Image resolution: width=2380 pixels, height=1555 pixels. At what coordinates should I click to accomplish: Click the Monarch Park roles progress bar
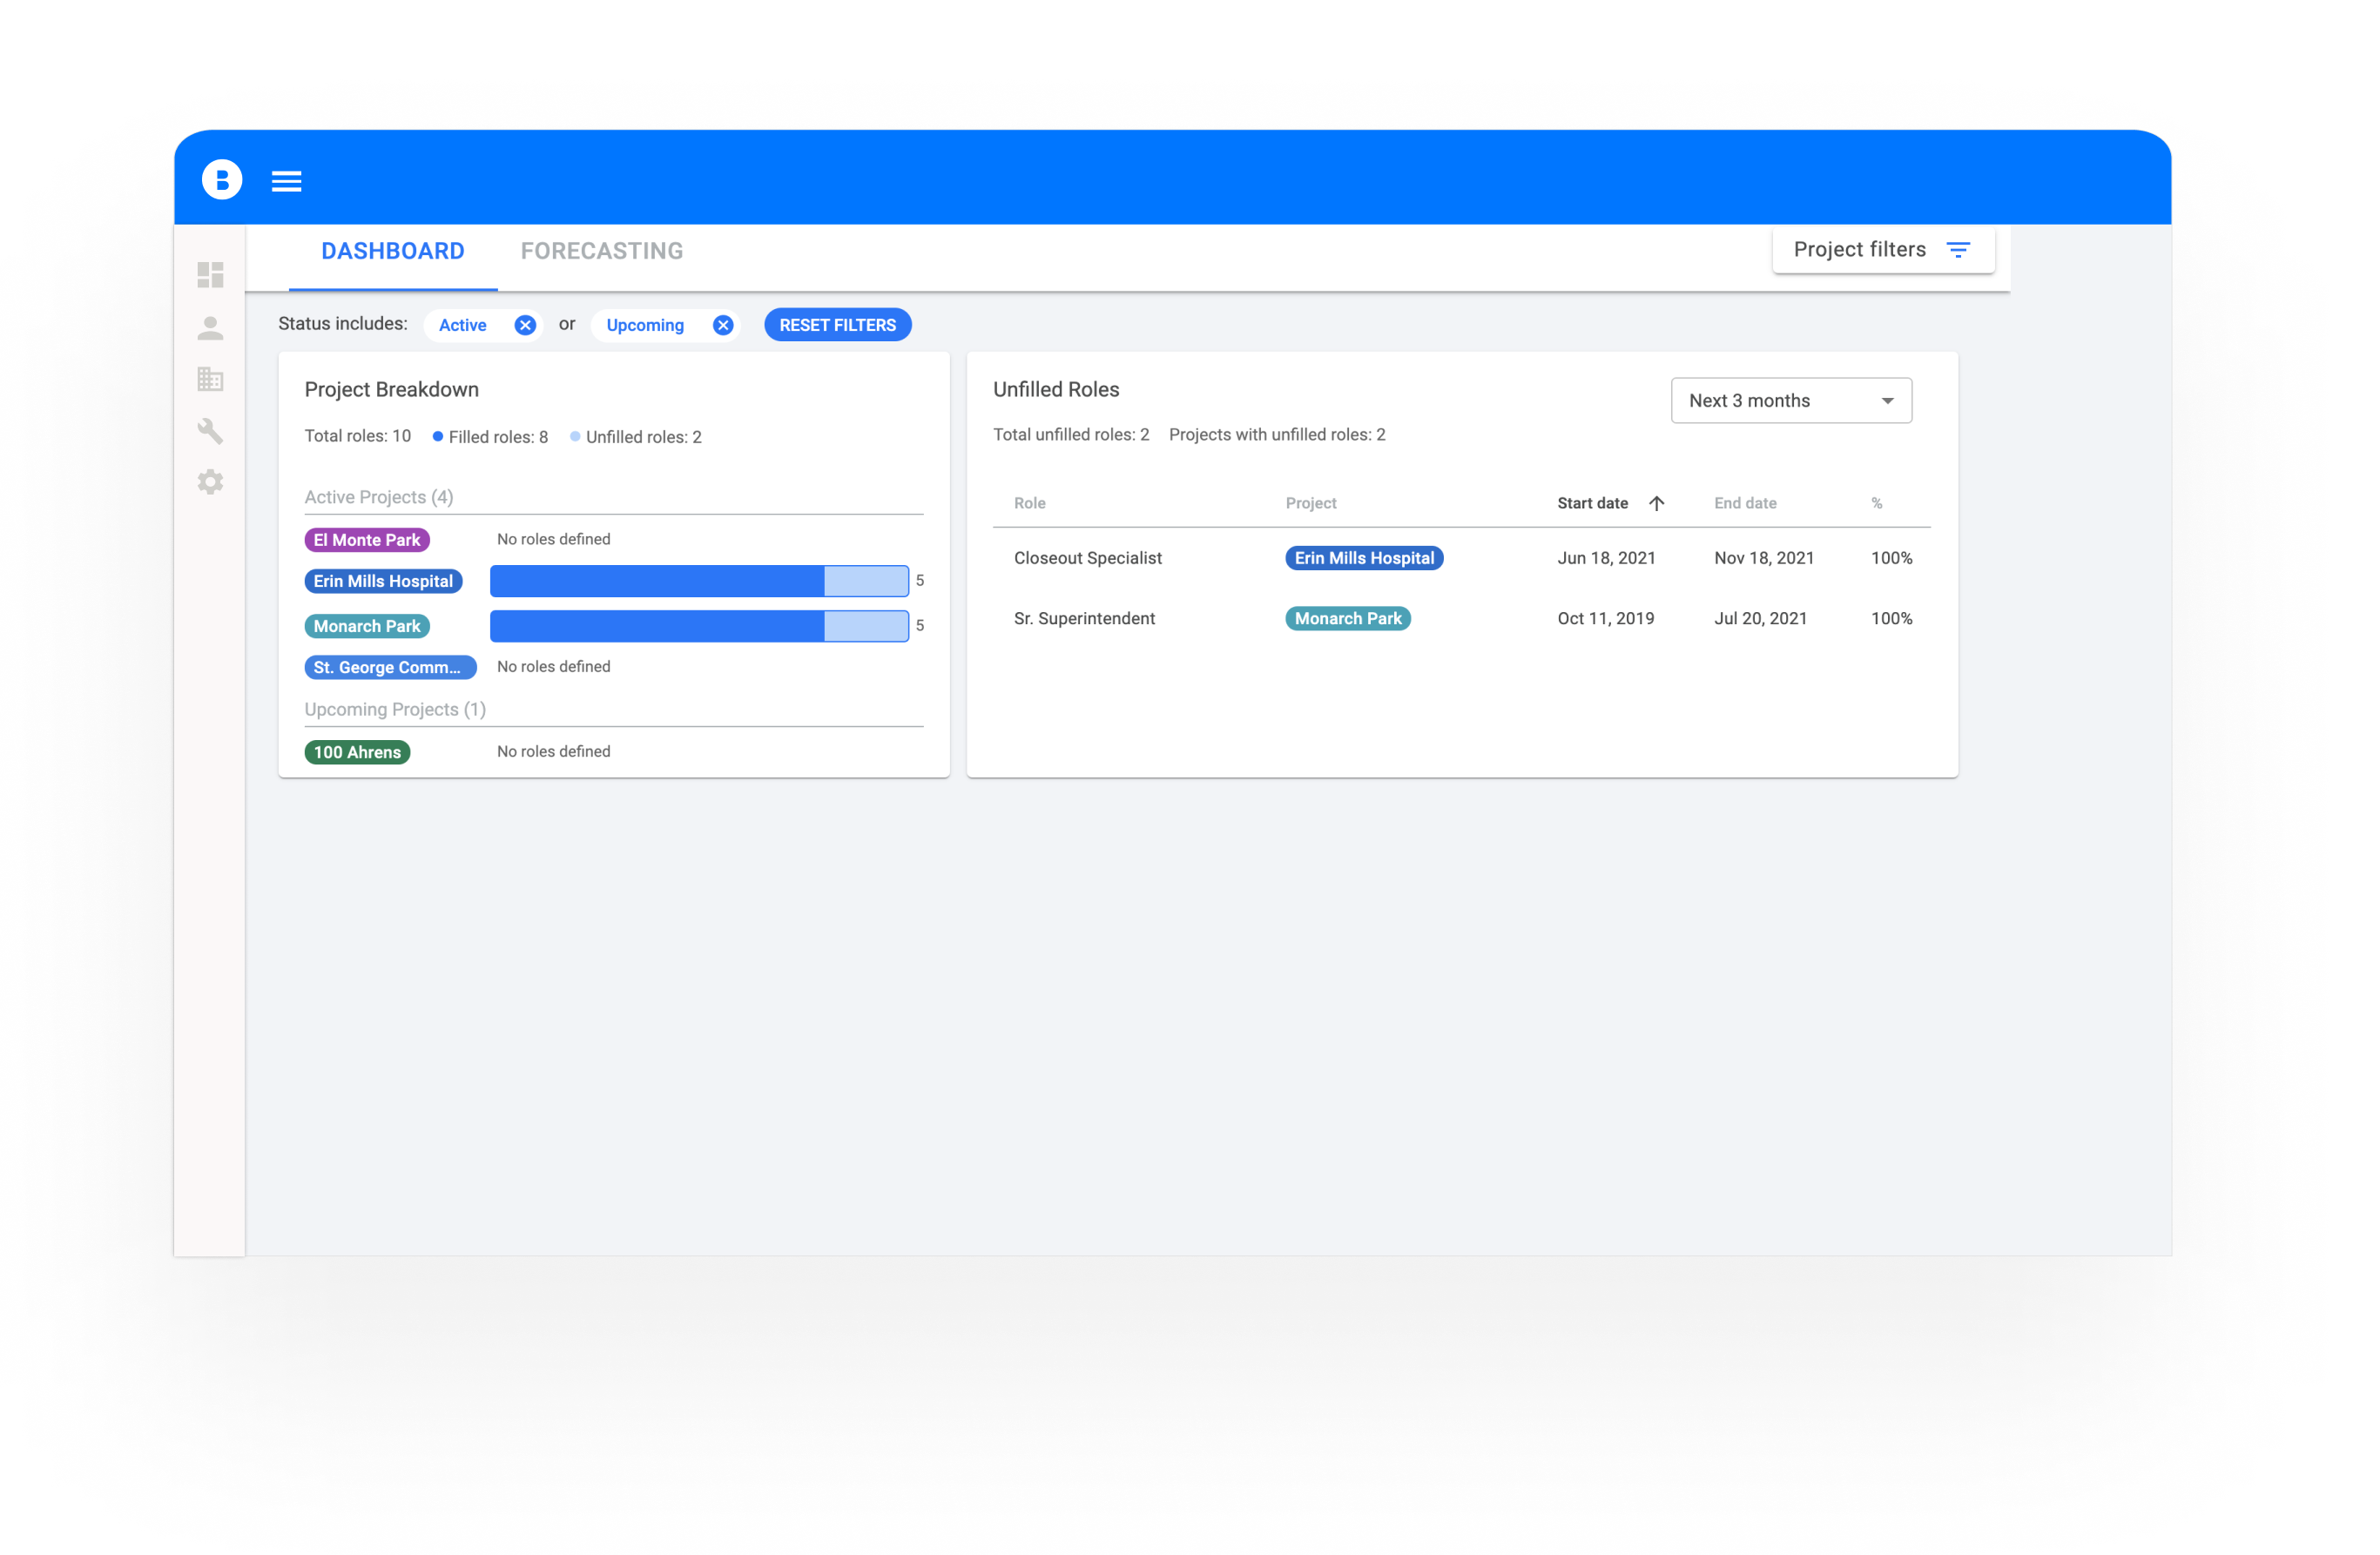point(699,626)
